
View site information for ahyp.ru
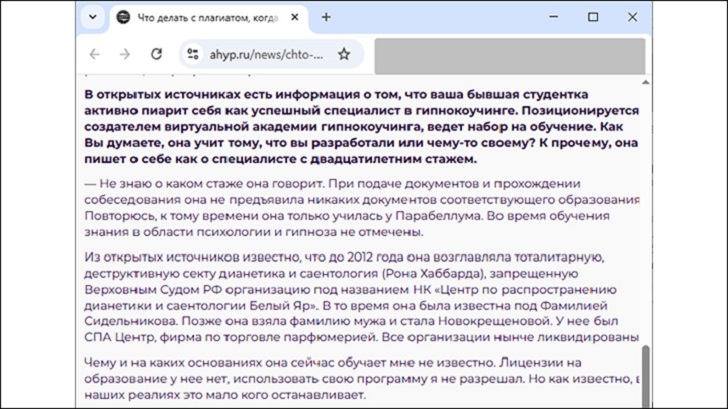click(193, 54)
